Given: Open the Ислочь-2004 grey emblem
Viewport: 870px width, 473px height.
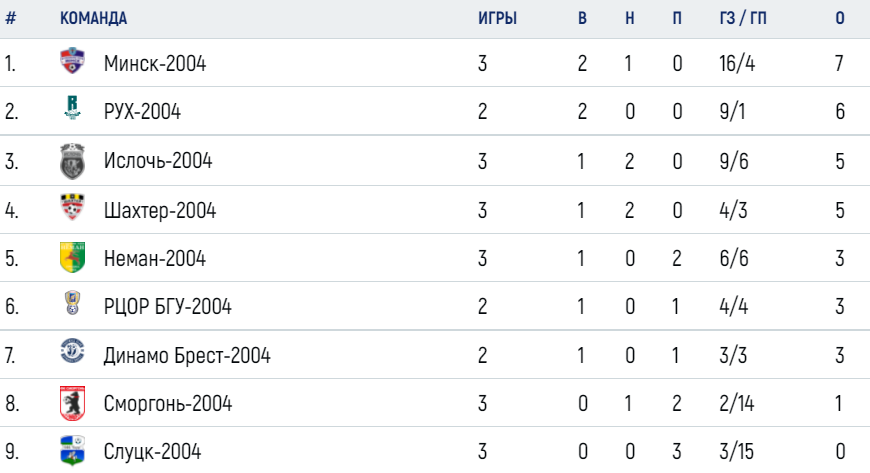Looking at the screenshot, I should click(x=72, y=161).
